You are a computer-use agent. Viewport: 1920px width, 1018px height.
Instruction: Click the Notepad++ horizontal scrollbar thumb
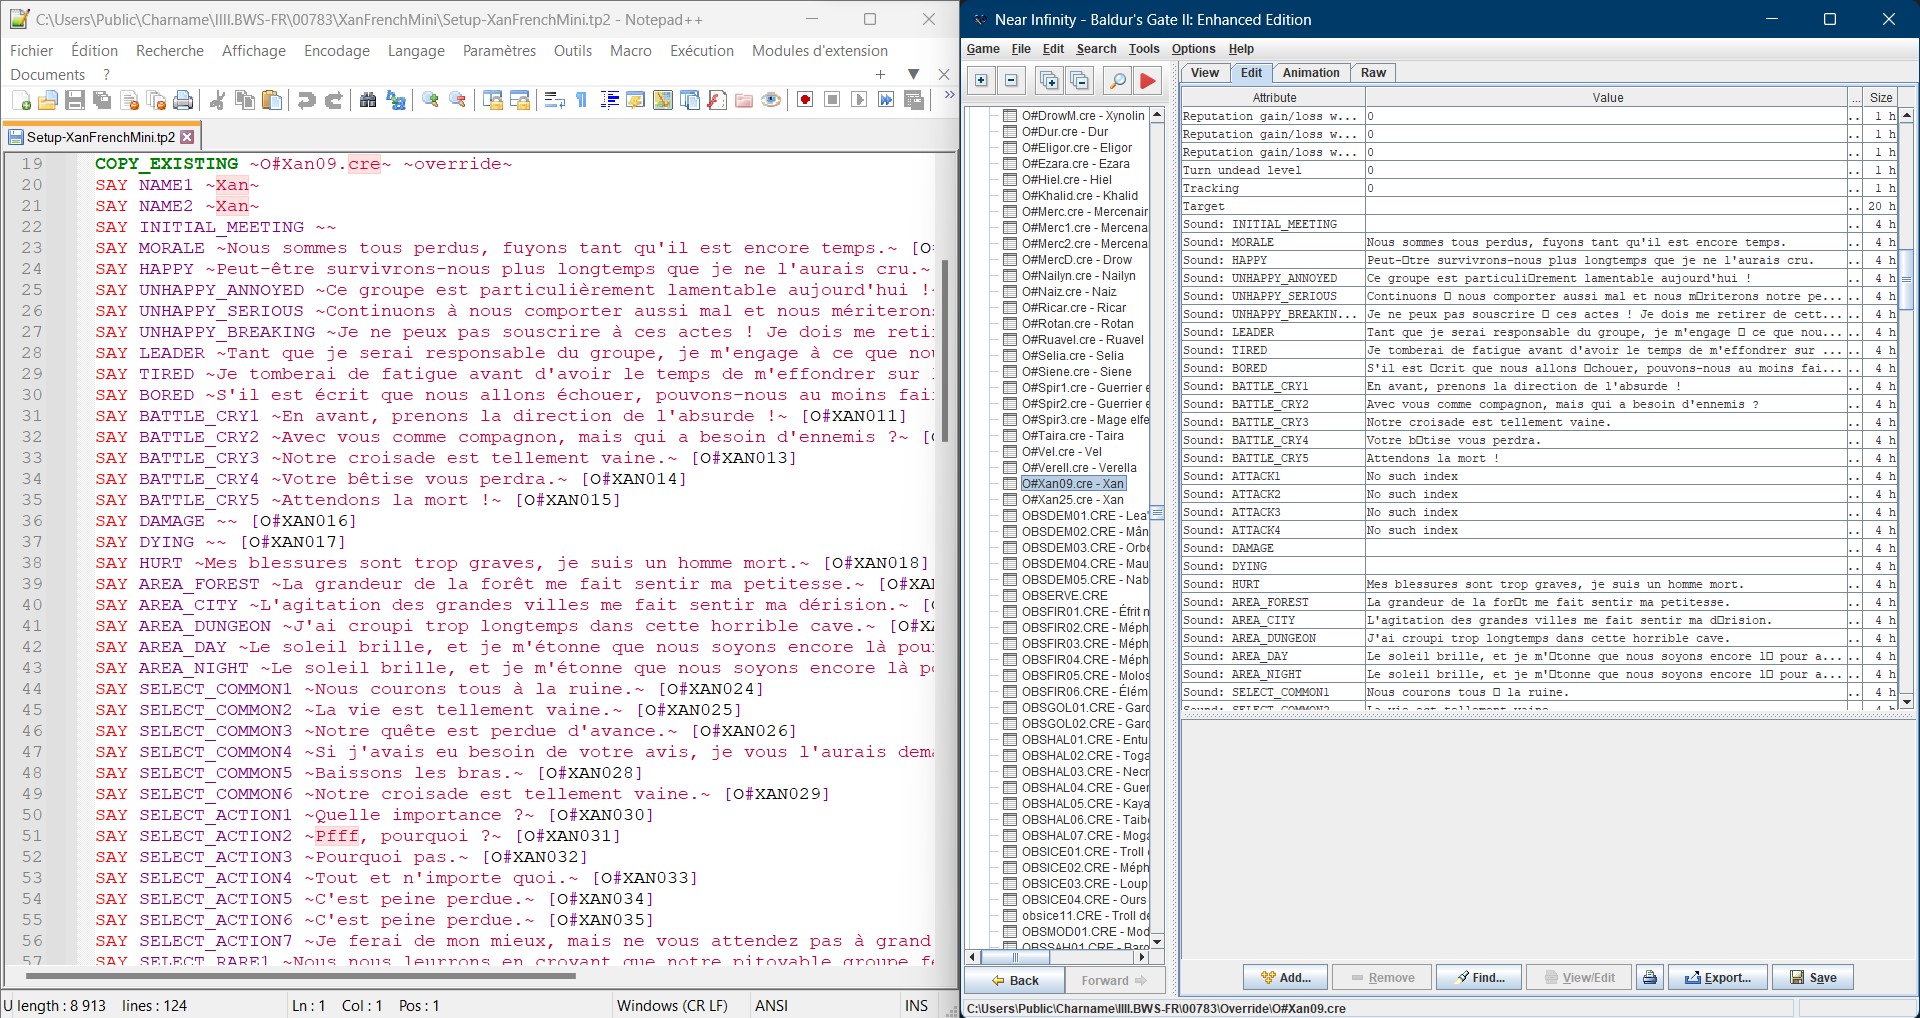click(302, 975)
